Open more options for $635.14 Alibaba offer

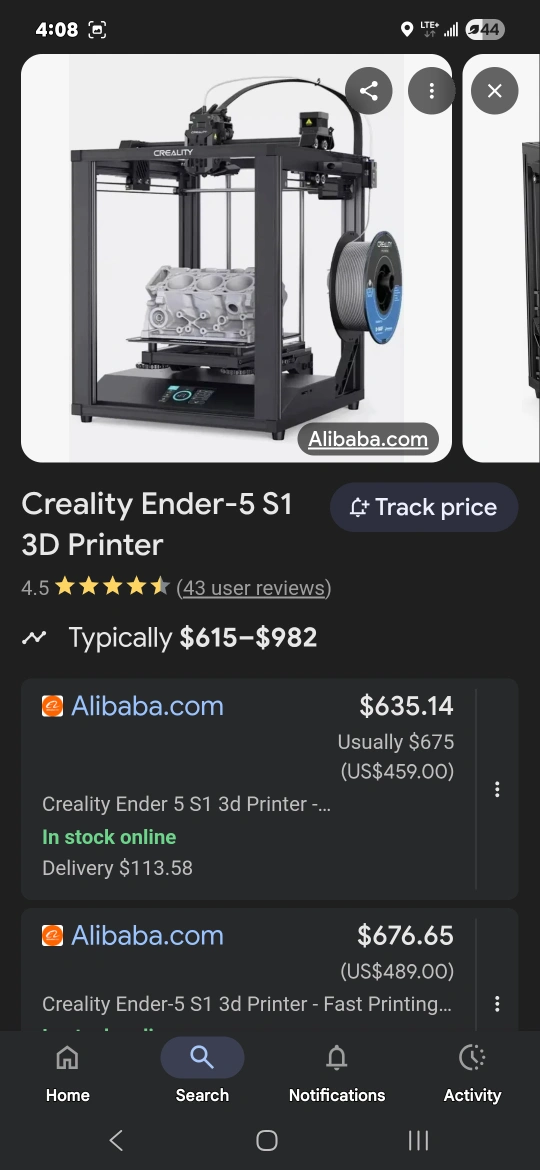tap(497, 789)
